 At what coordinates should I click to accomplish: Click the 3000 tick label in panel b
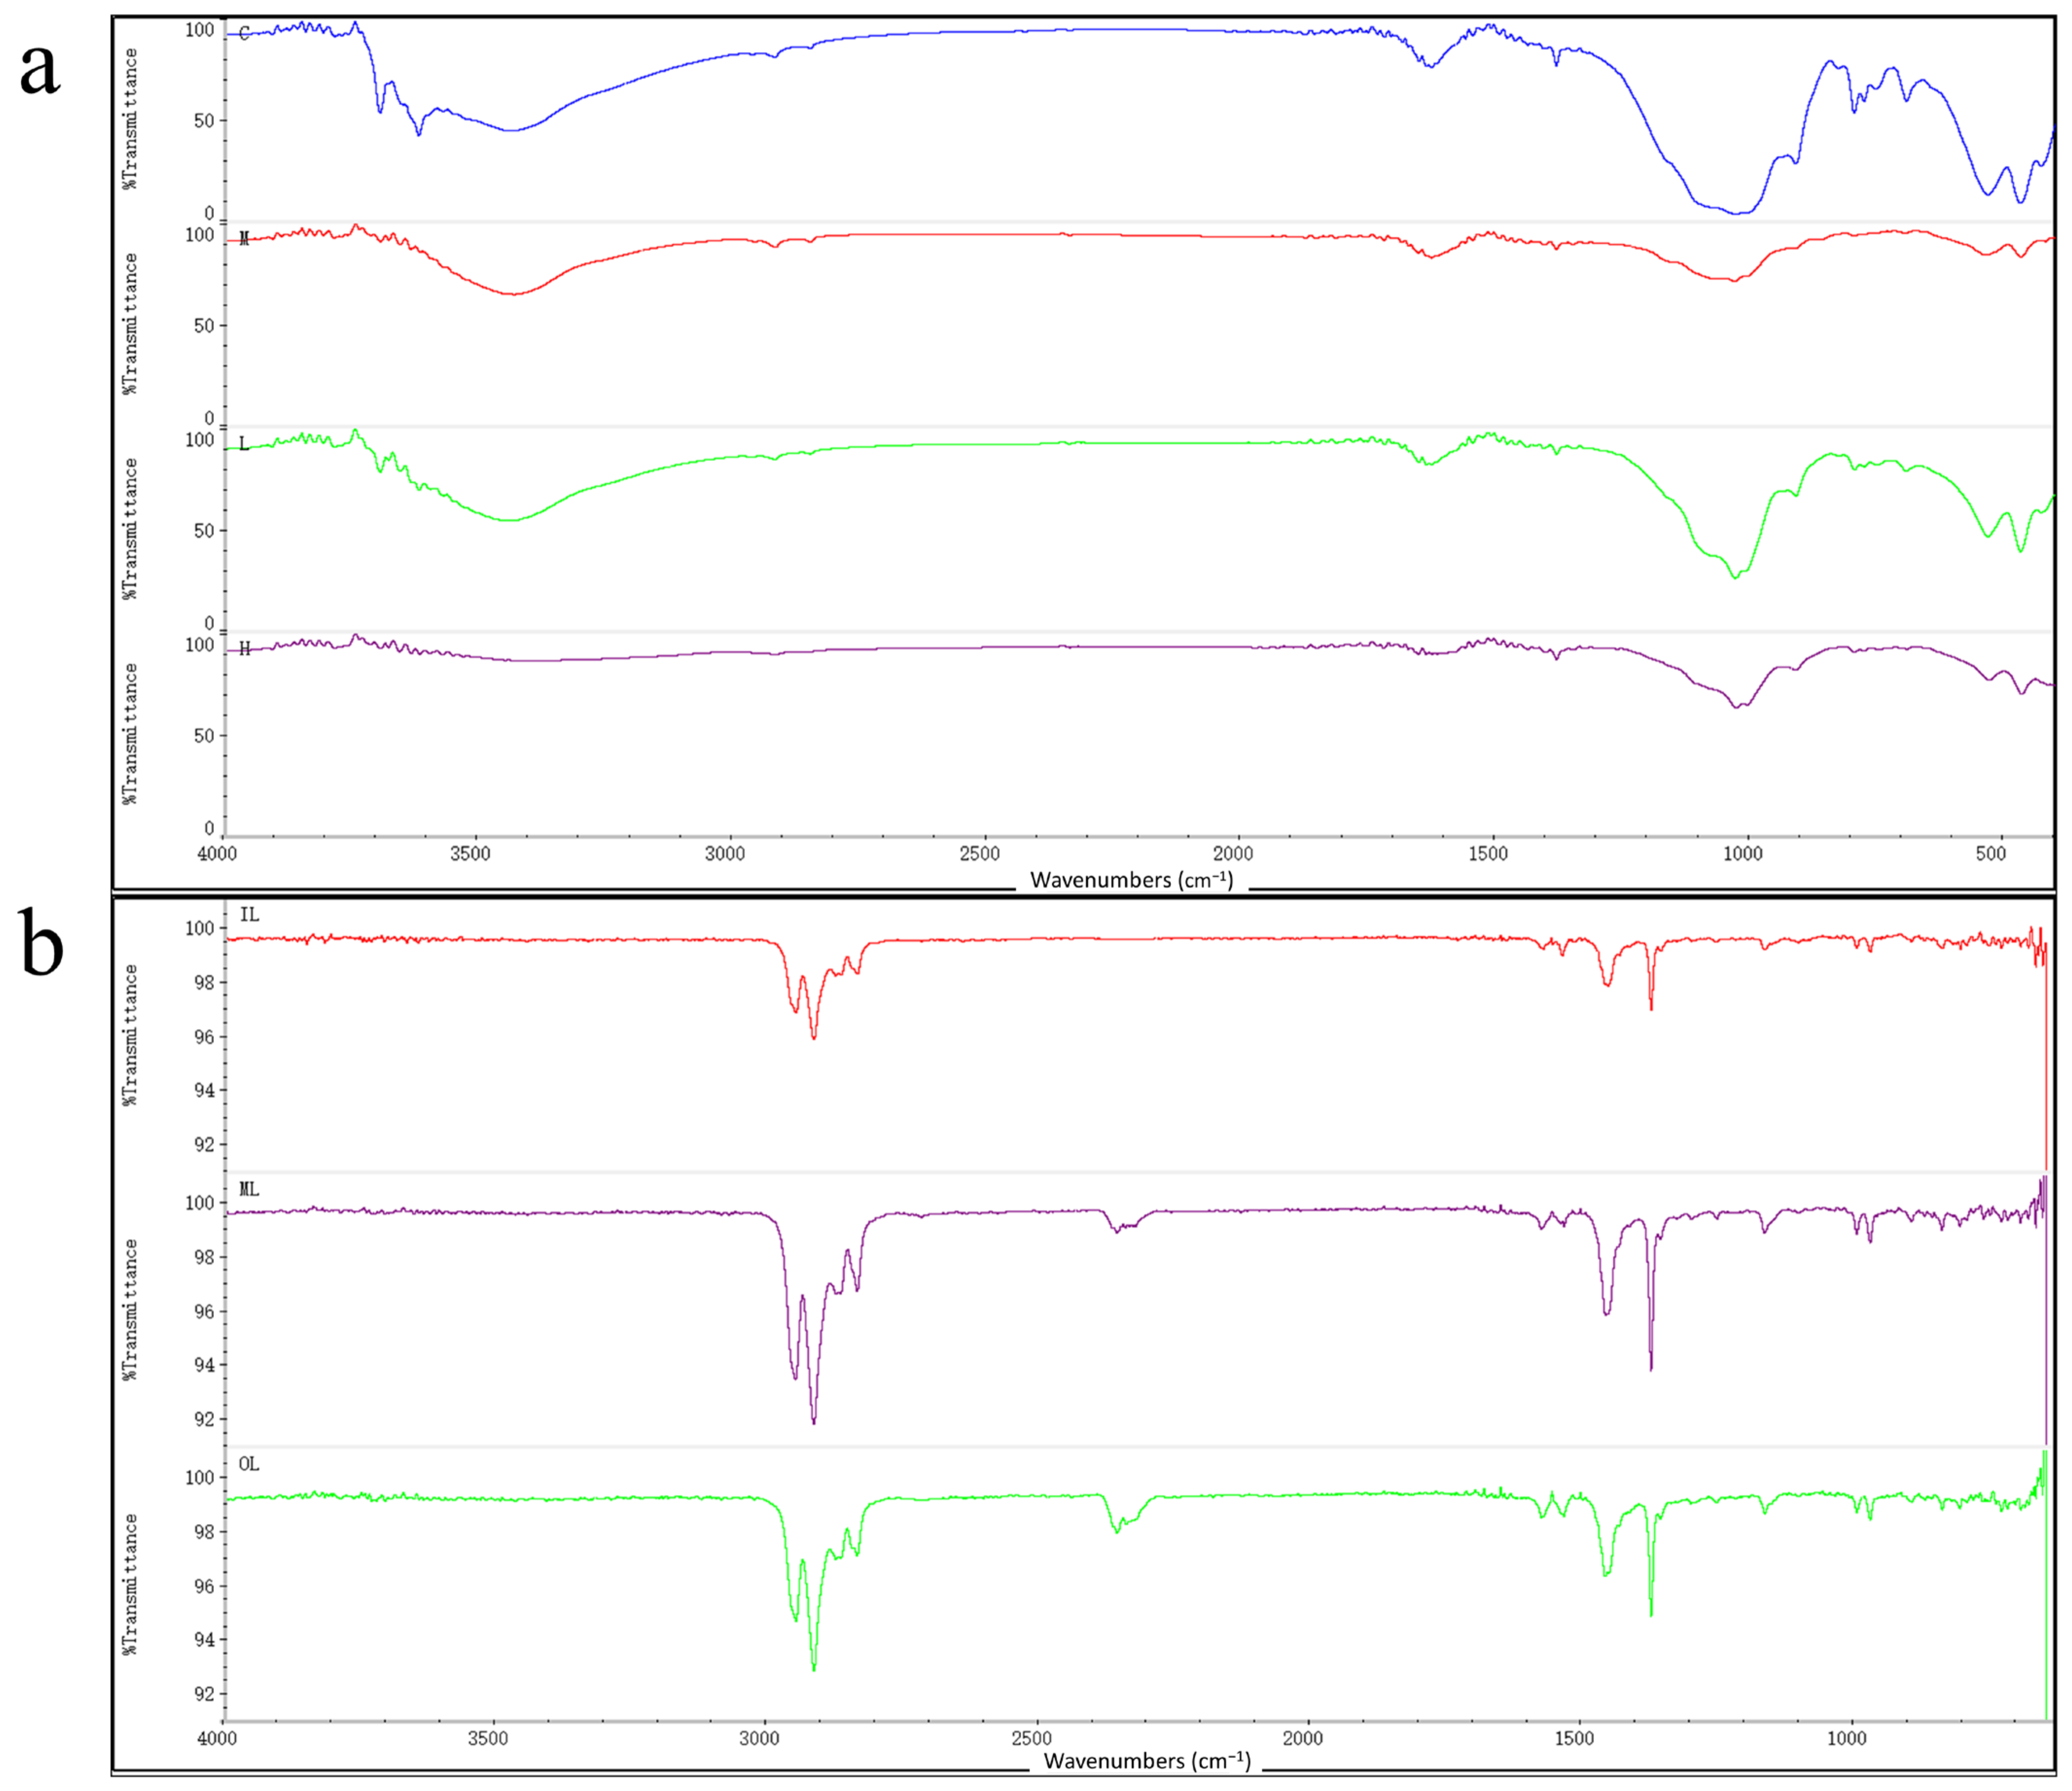[x=760, y=1738]
